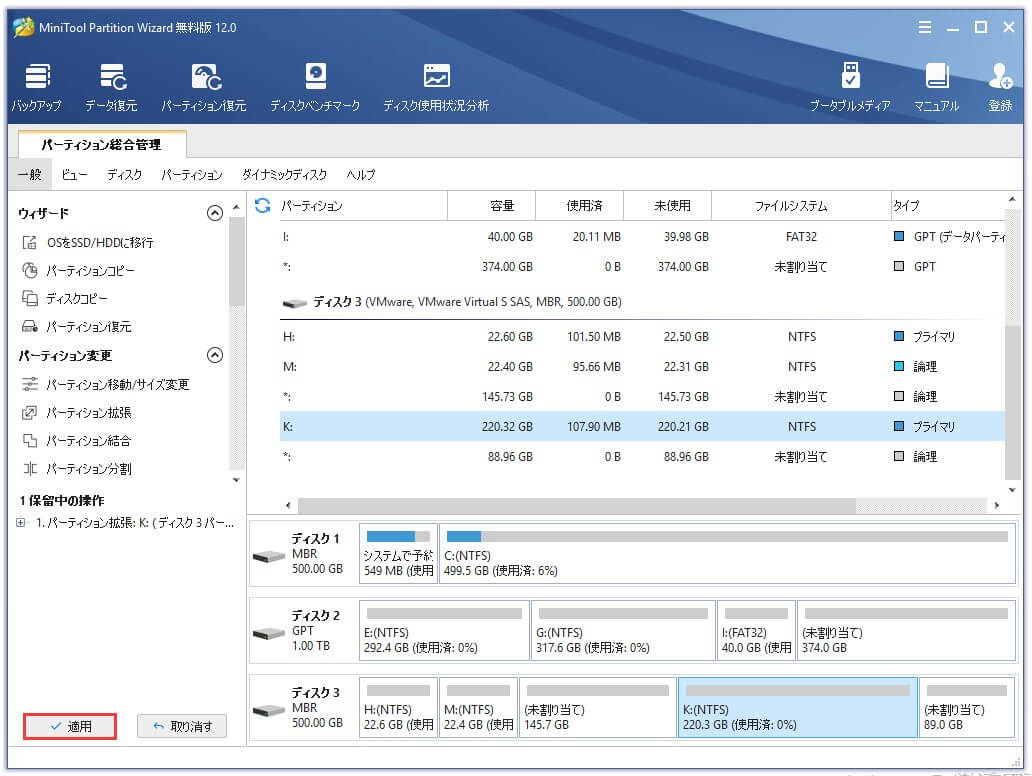This screenshot has width=1032, height=776.
Task: Collapse the ウィザード section
Action: tap(214, 213)
